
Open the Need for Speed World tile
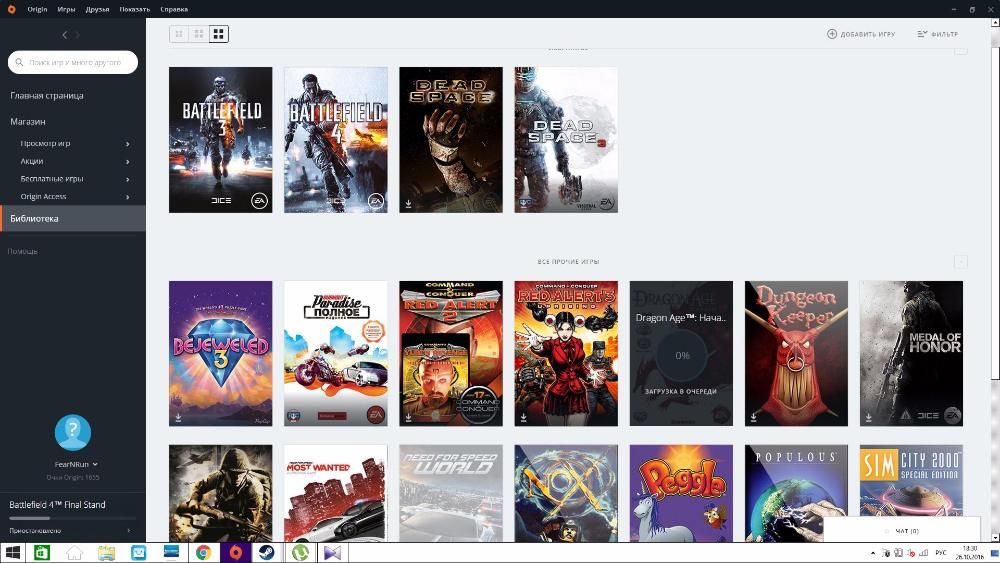click(451, 493)
